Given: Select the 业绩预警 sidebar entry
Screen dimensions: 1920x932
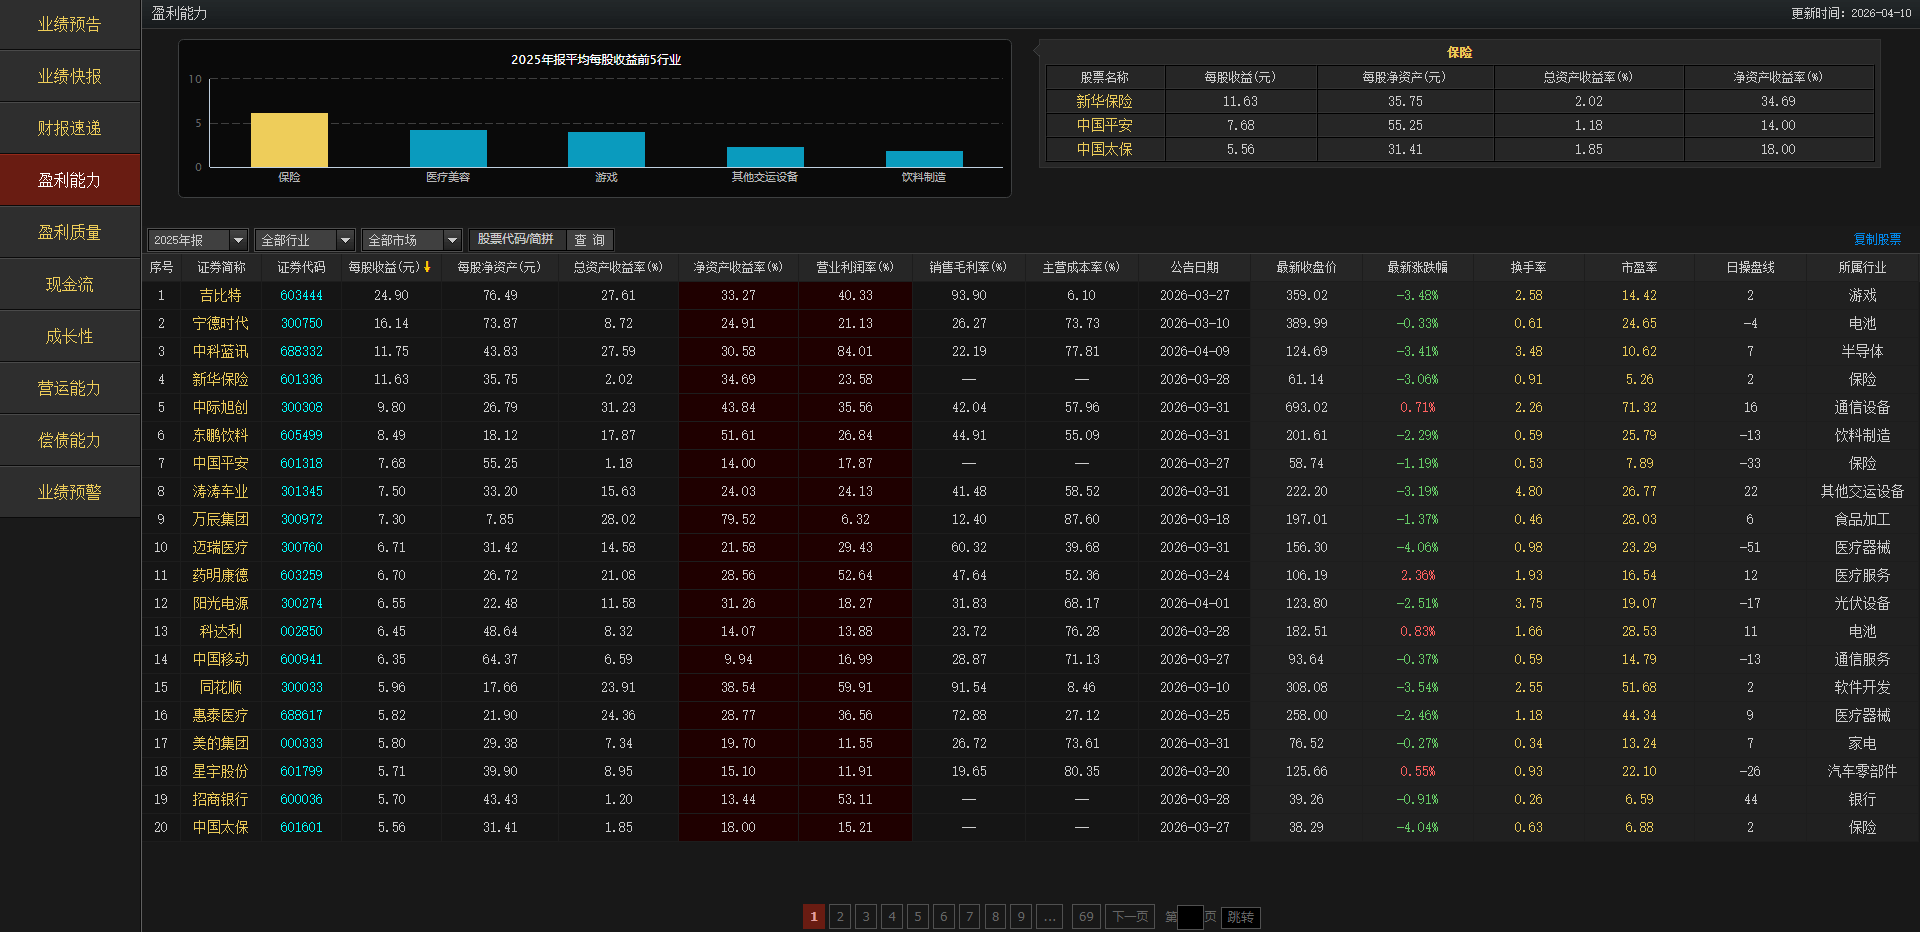Looking at the screenshot, I should (x=70, y=492).
